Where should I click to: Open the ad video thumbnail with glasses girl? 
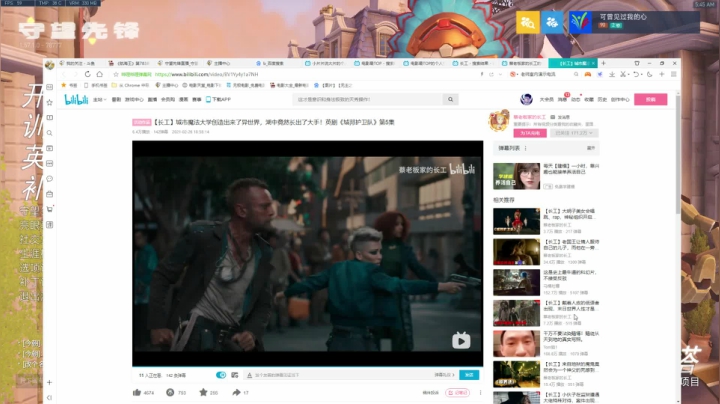(517, 176)
